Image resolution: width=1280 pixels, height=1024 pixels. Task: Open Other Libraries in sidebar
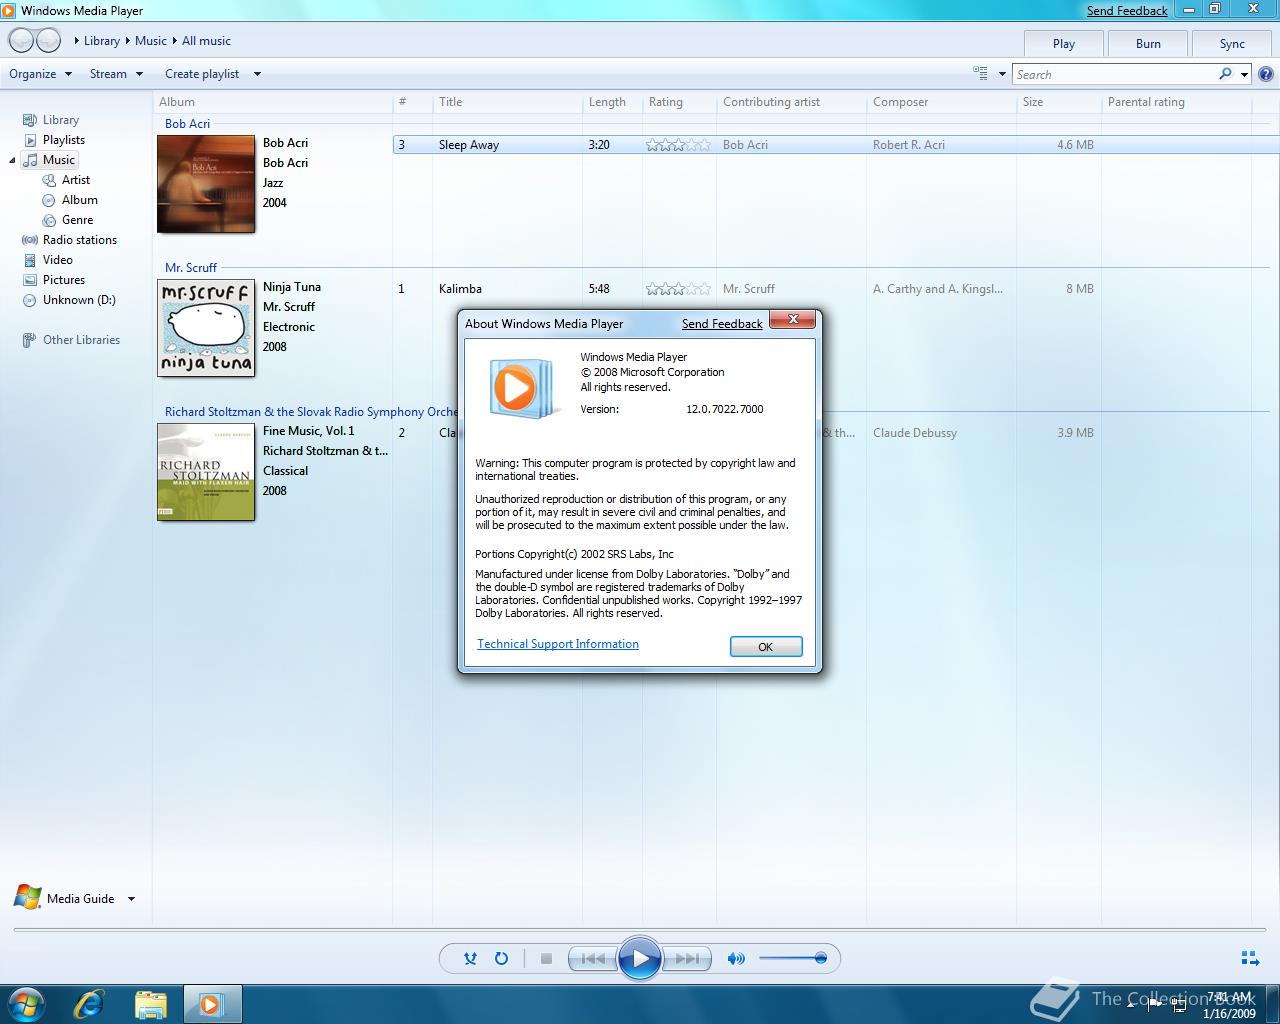point(71,340)
